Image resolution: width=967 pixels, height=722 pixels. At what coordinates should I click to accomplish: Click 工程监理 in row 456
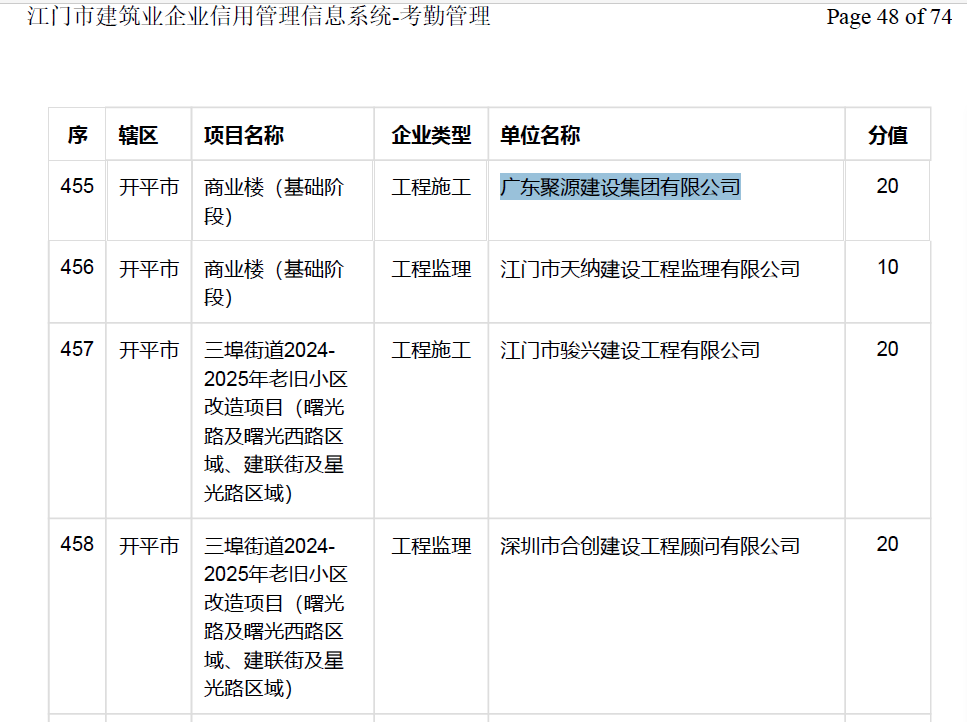pos(431,268)
